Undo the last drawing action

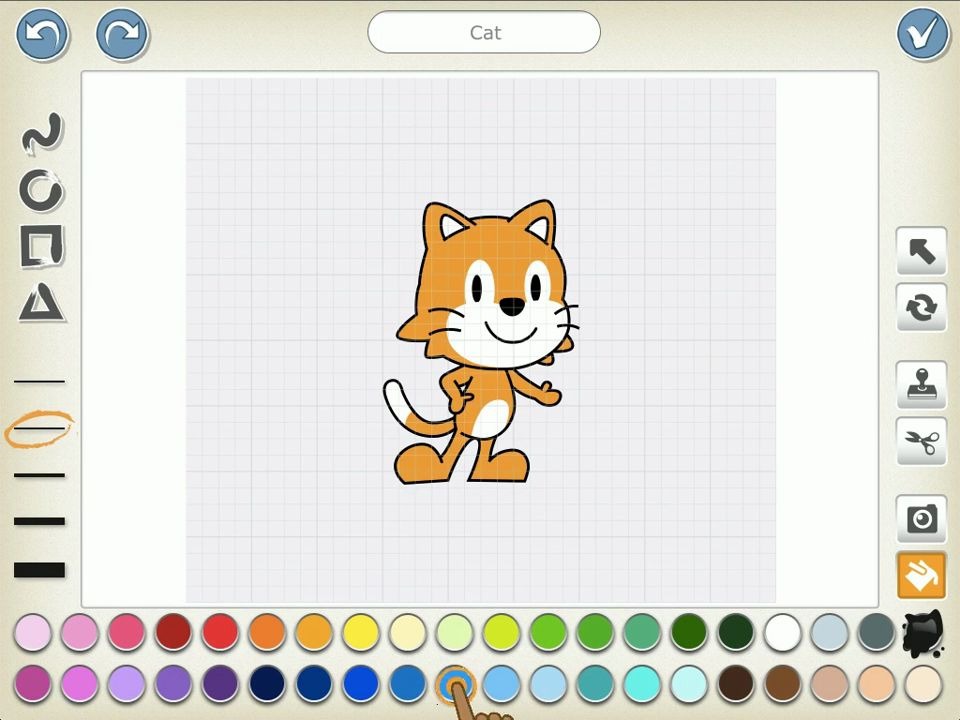pos(42,33)
